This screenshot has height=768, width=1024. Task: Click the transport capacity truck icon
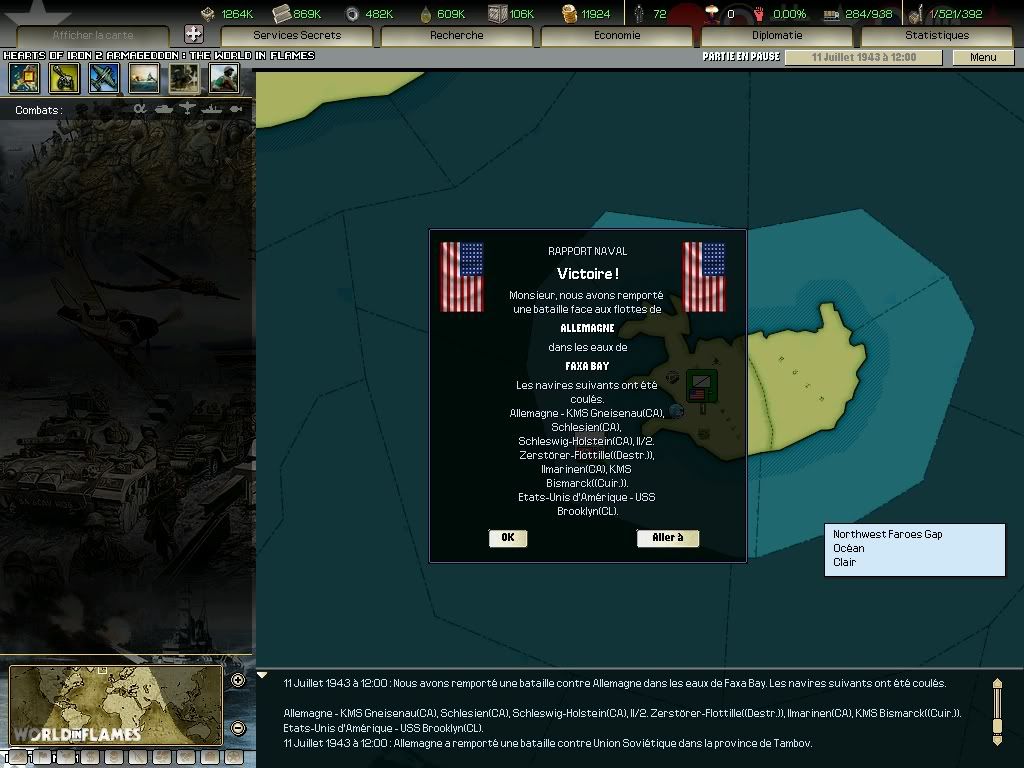pos(831,14)
